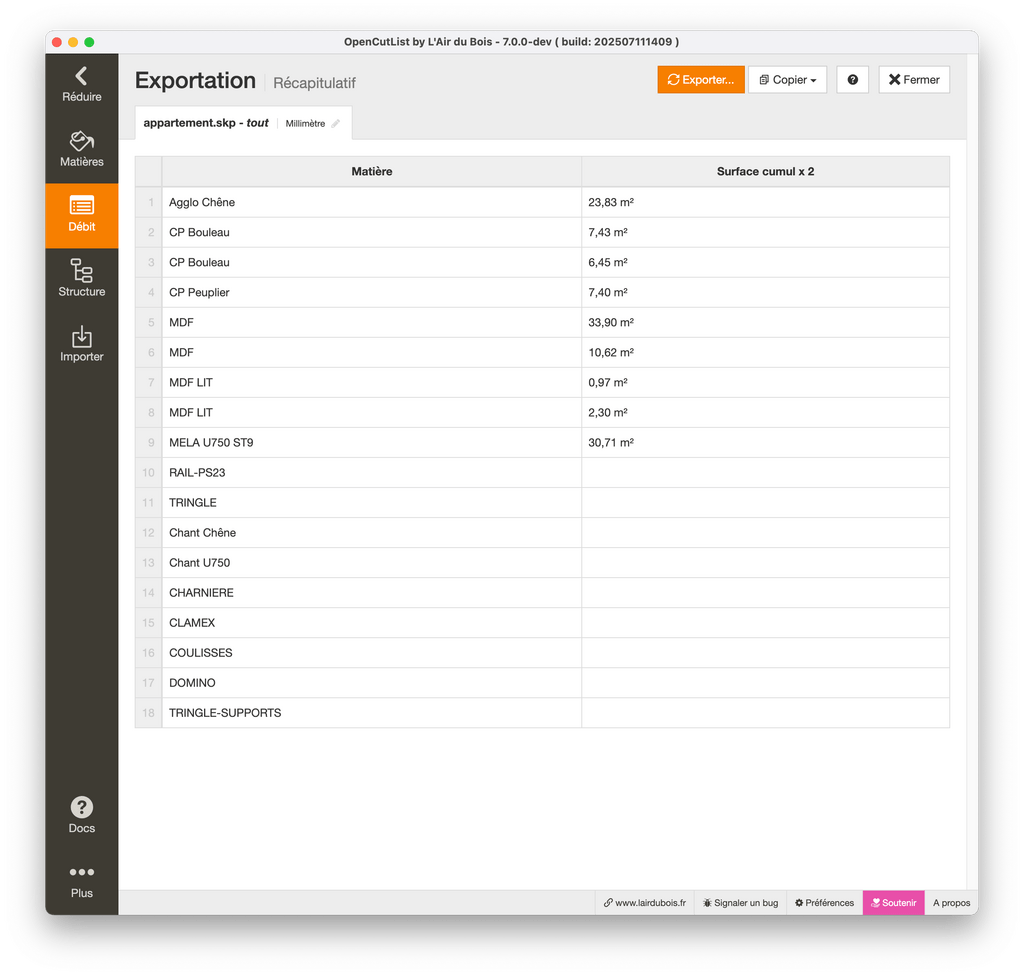The image size is (1024, 975).
Task: Click the pink Soutenir button
Action: tap(893, 903)
